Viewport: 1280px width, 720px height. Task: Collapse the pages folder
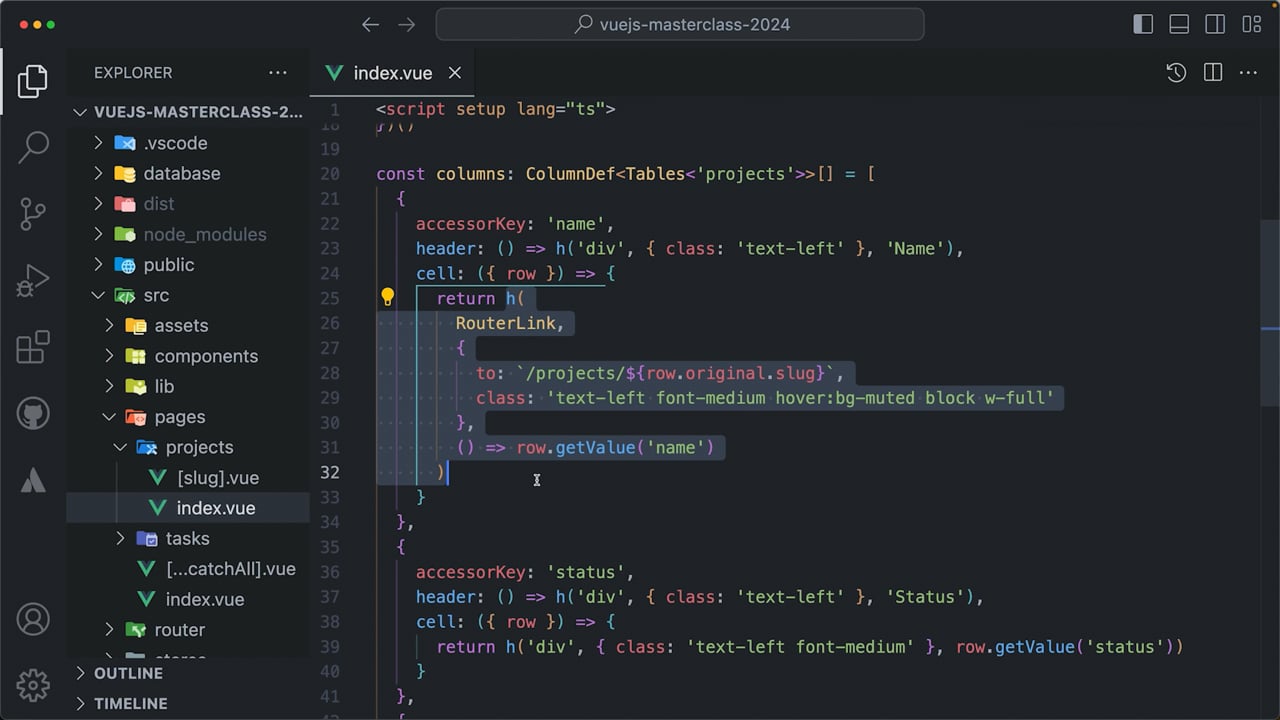[x=188, y=417]
